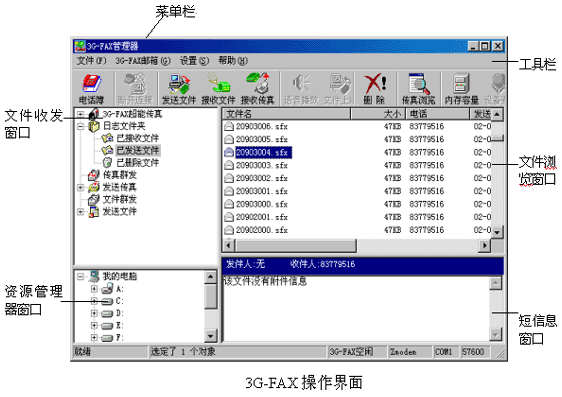Expand the 发送传真 tree node
This screenshot has width=562, height=397.
[x=81, y=187]
